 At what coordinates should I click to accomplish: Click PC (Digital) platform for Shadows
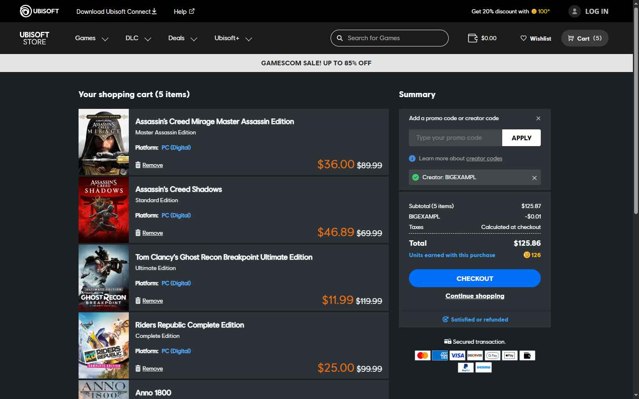pyautogui.click(x=176, y=215)
